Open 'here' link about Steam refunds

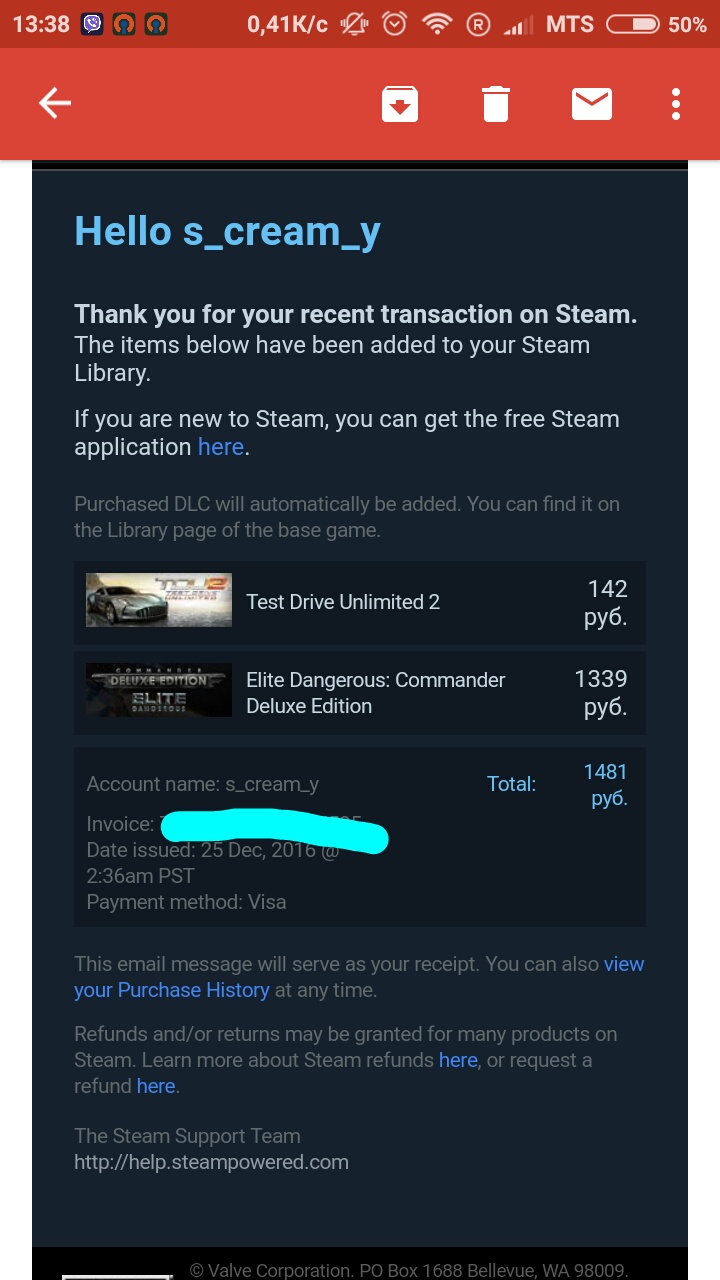[x=458, y=1060]
